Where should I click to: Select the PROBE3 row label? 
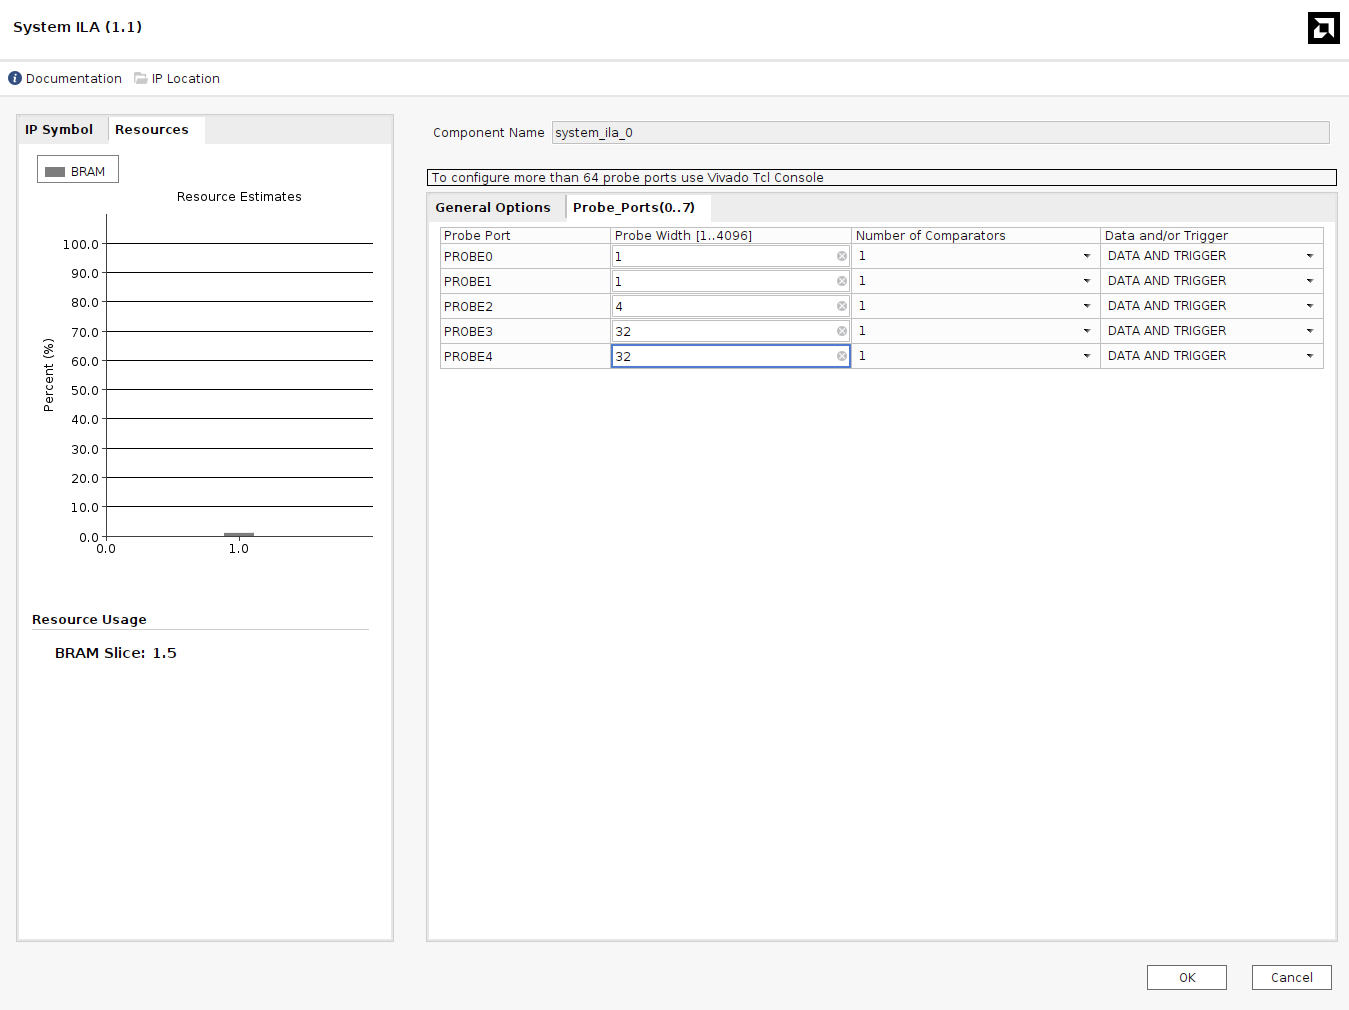tap(468, 332)
